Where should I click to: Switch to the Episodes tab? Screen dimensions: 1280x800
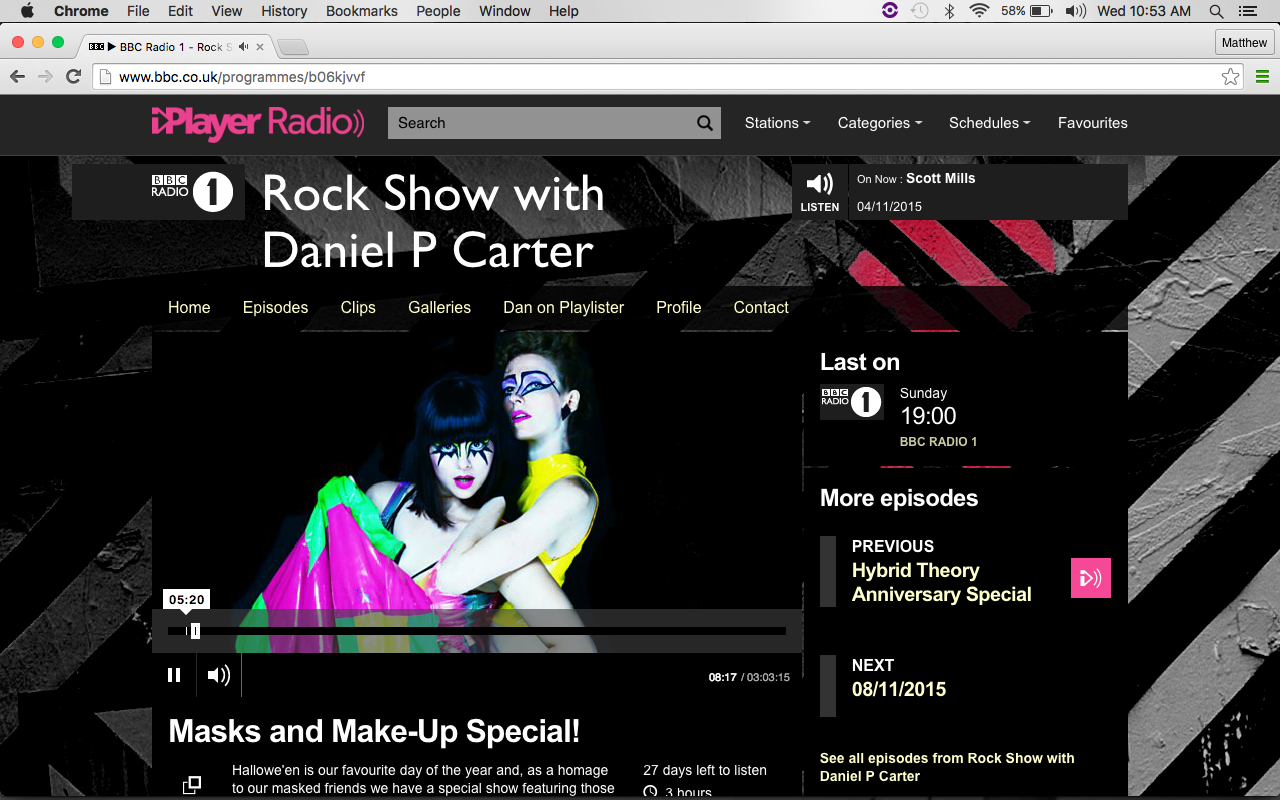click(275, 307)
